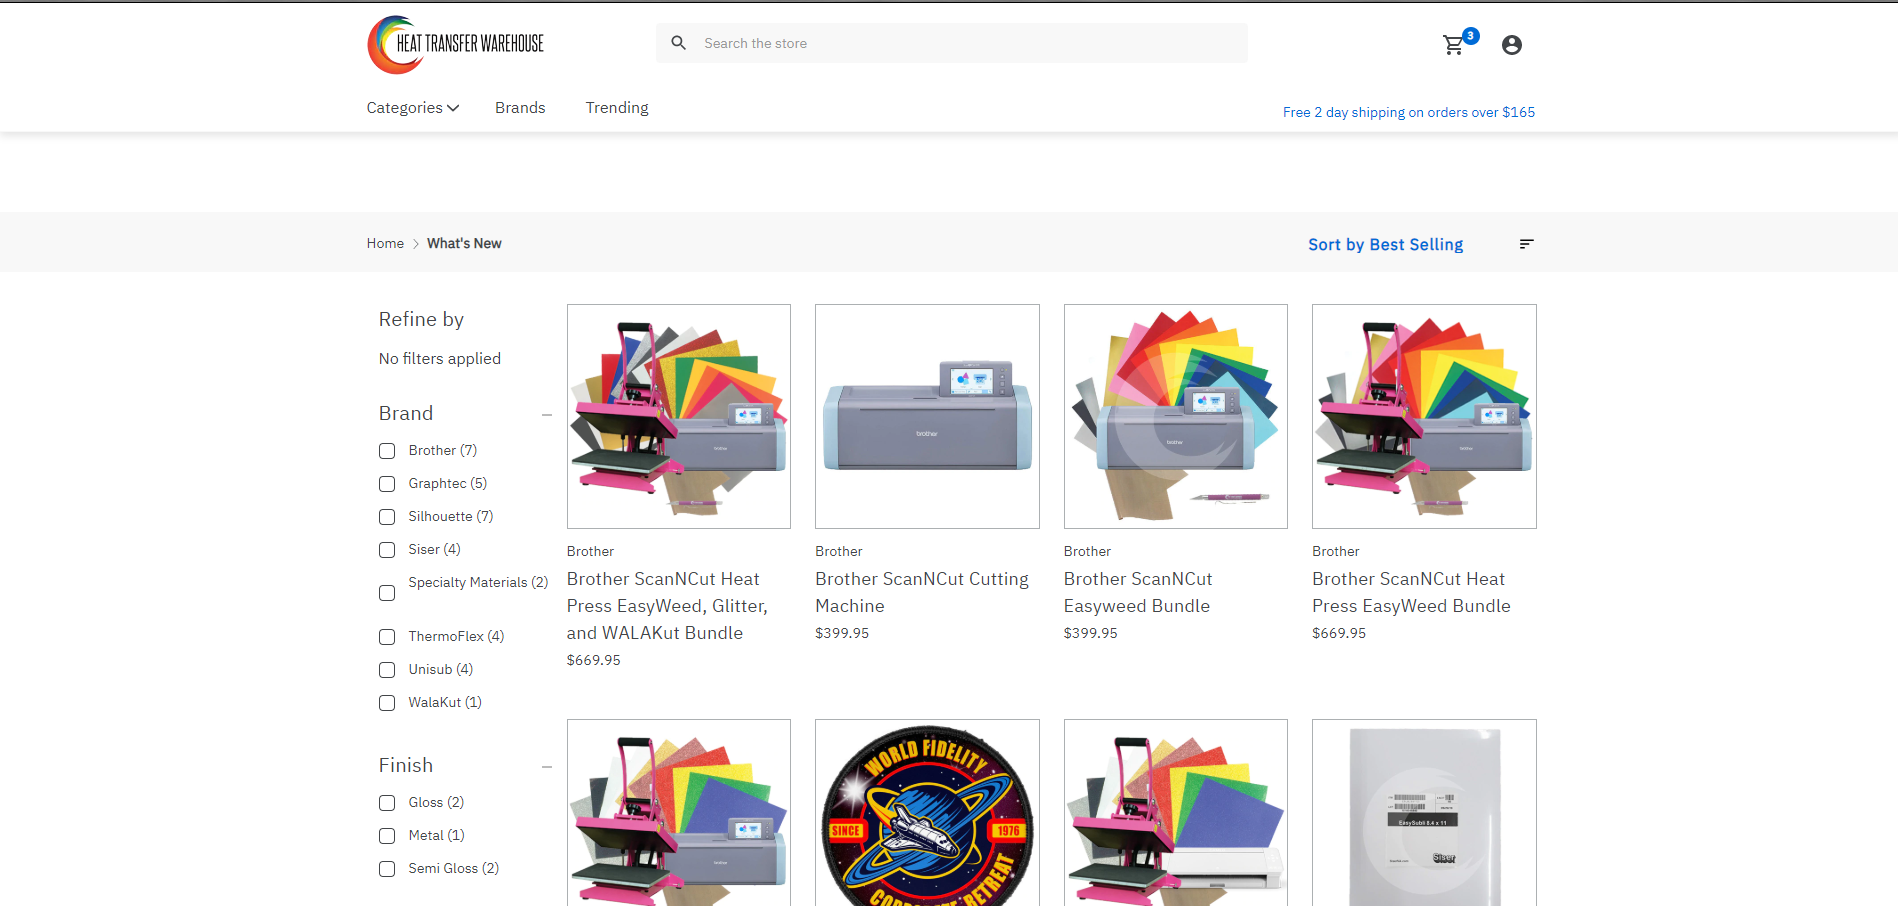Click title Brother ScanNCut Easyweed Bundle
The image size is (1898, 906).
tap(1138, 592)
